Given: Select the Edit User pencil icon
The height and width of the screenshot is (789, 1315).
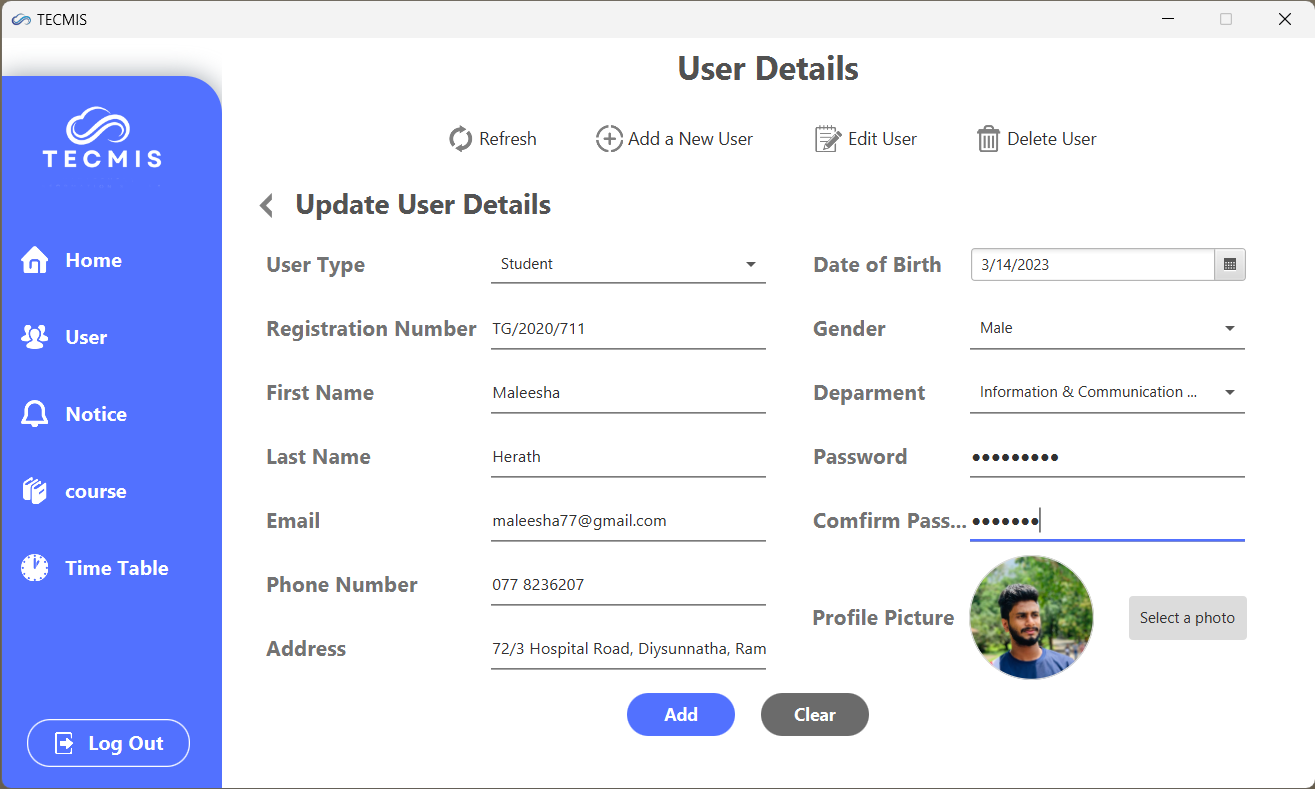Looking at the screenshot, I should [826, 139].
